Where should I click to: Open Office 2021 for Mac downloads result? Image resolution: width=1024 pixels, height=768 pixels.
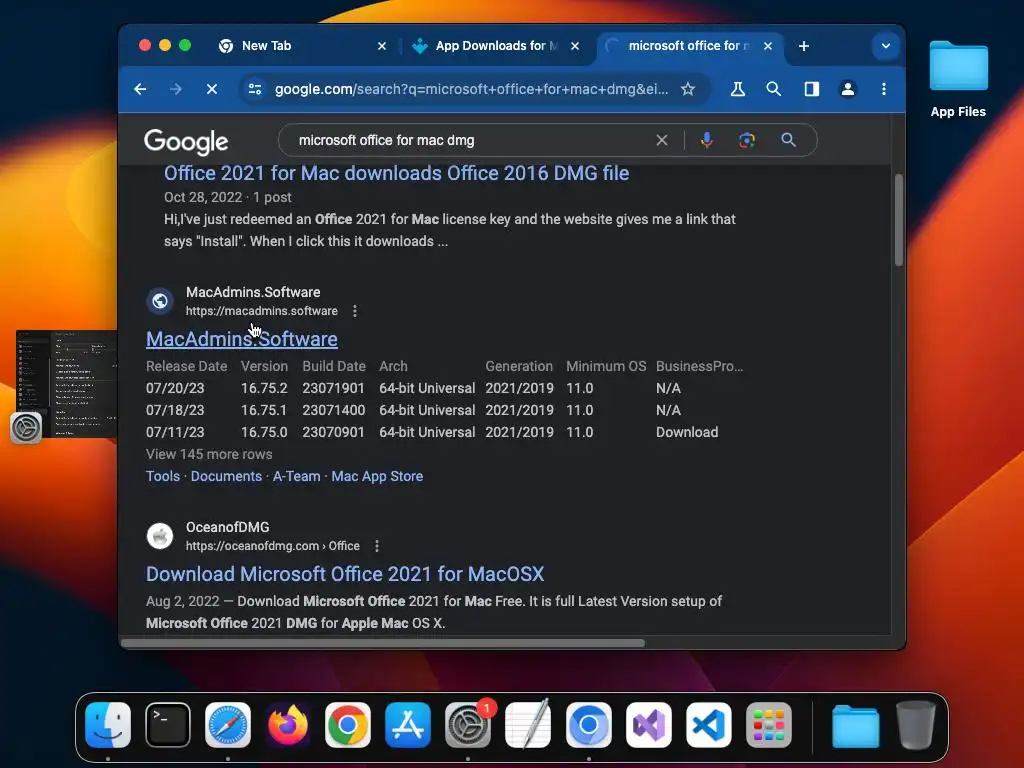pos(396,173)
